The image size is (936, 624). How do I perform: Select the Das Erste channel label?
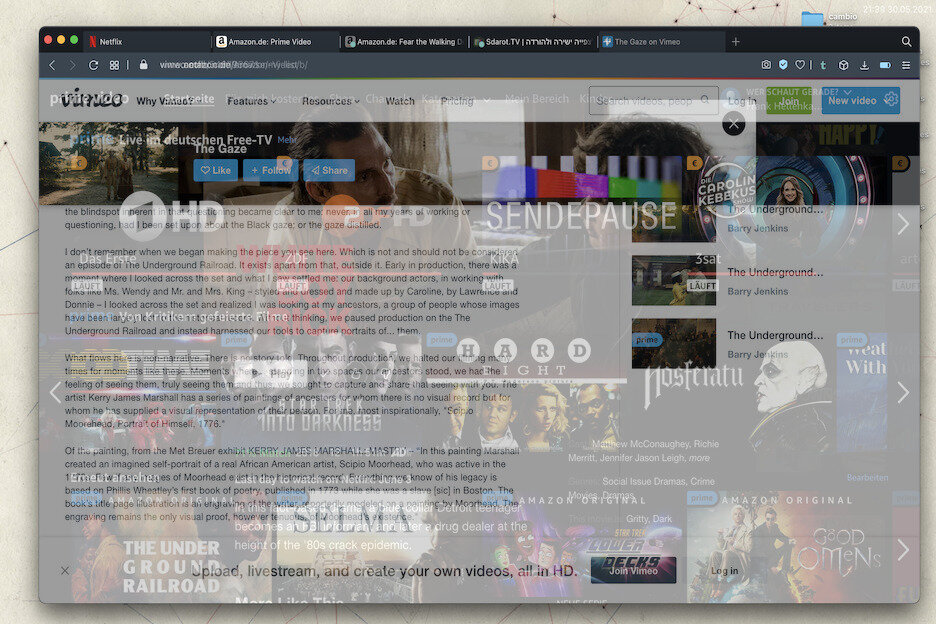click(109, 259)
